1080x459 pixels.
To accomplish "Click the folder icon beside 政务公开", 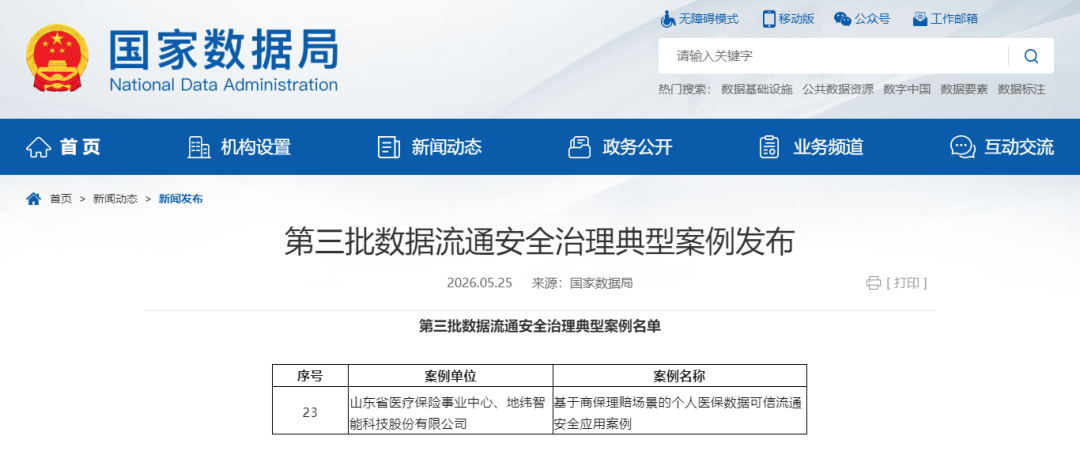I will pyautogui.click(x=579, y=147).
